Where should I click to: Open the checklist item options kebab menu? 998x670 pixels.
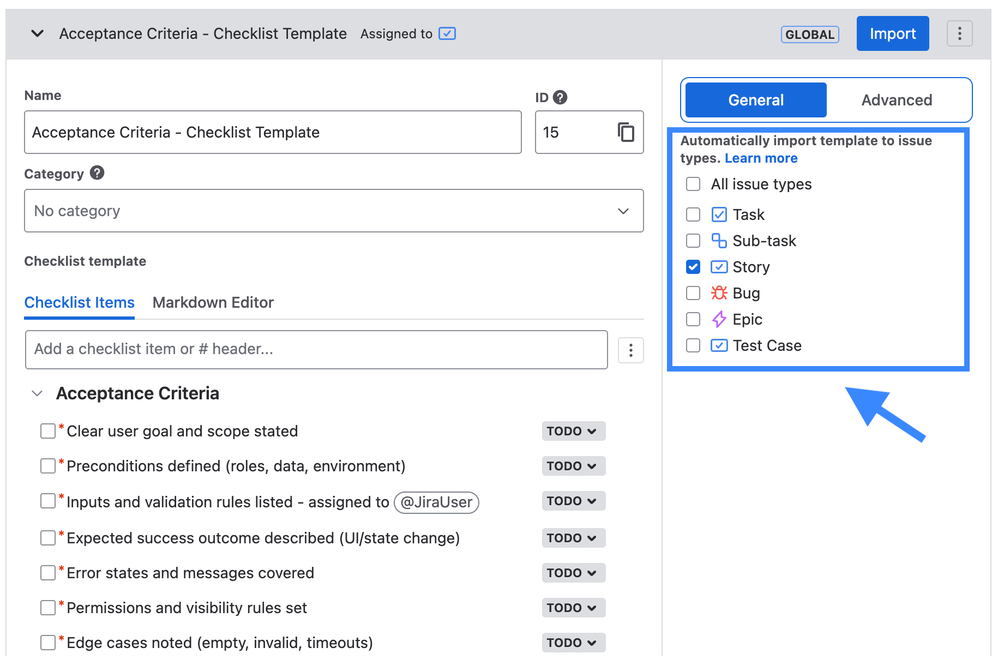pyautogui.click(x=631, y=349)
